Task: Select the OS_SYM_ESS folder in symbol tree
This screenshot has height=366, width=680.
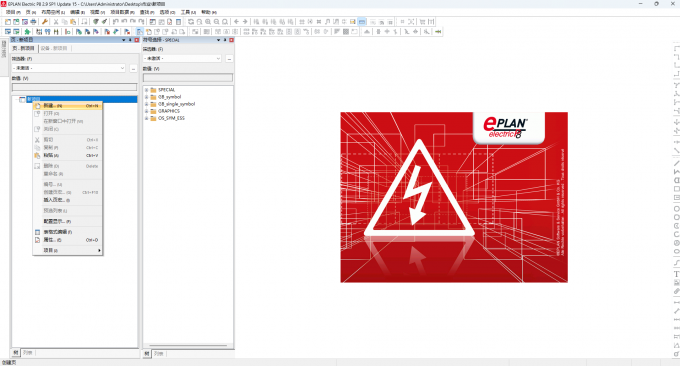Action: click(171, 118)
